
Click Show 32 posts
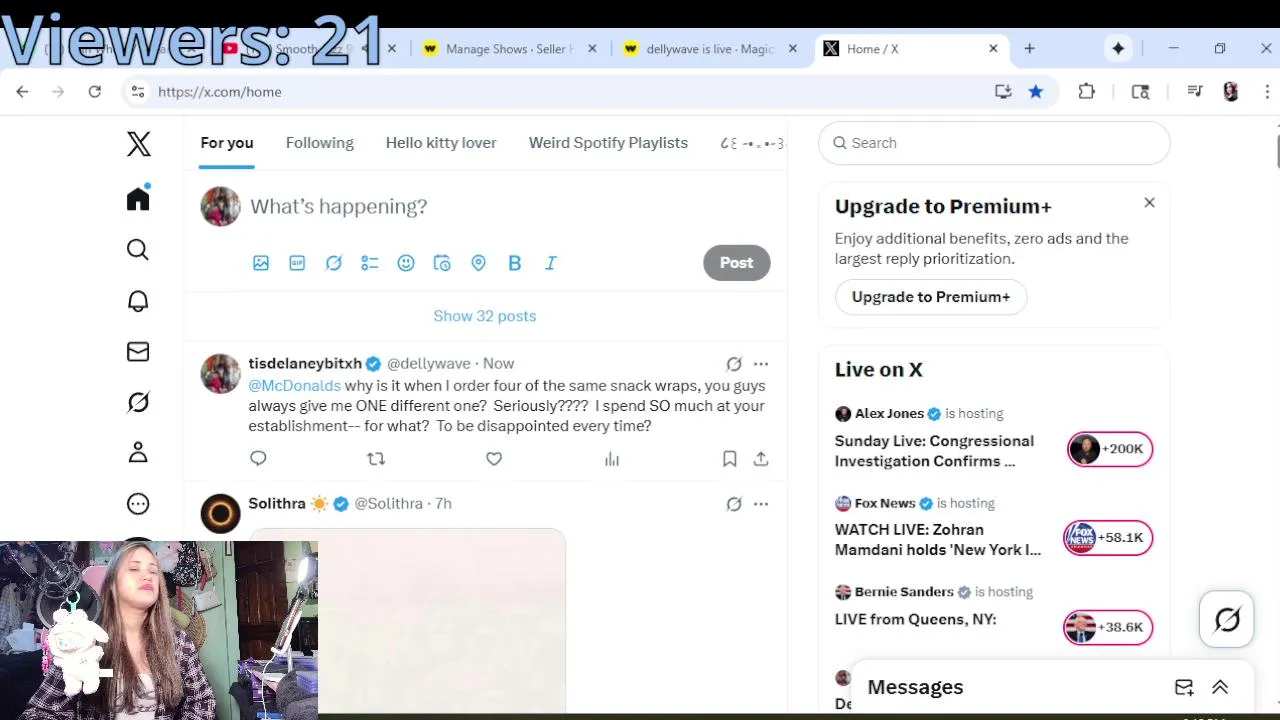pos(485,316)
